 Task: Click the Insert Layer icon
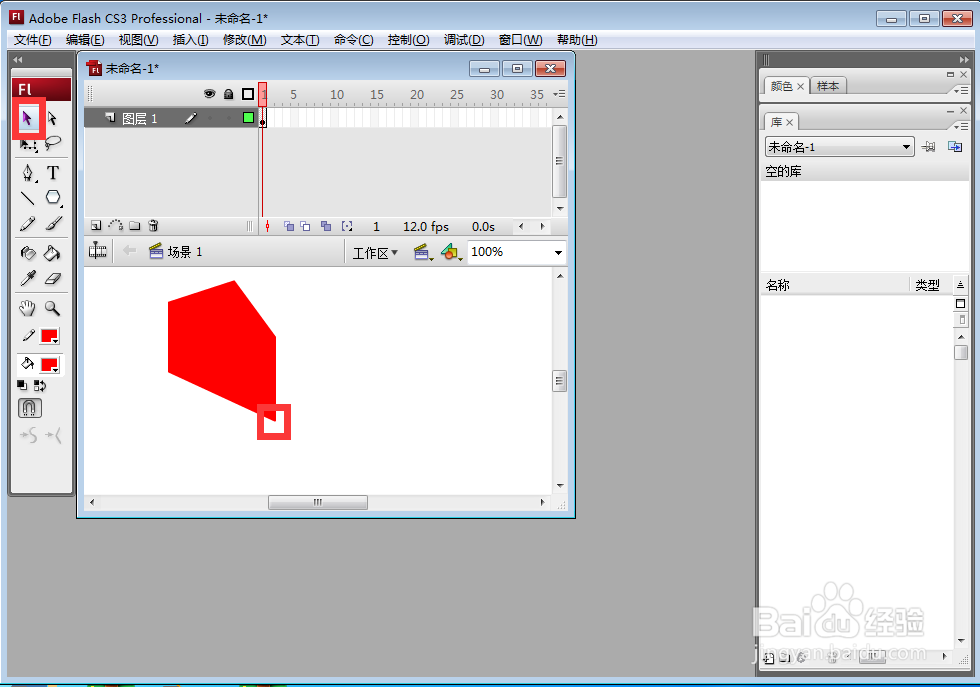[x=96, y=226]
